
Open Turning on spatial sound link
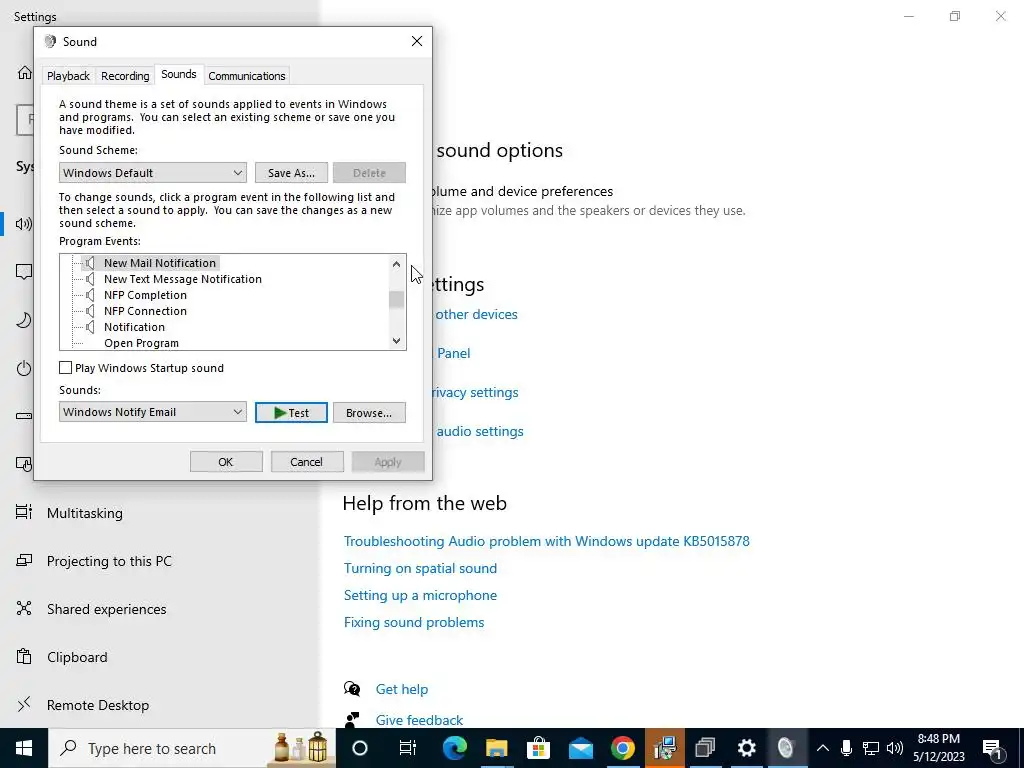[421, 568]
